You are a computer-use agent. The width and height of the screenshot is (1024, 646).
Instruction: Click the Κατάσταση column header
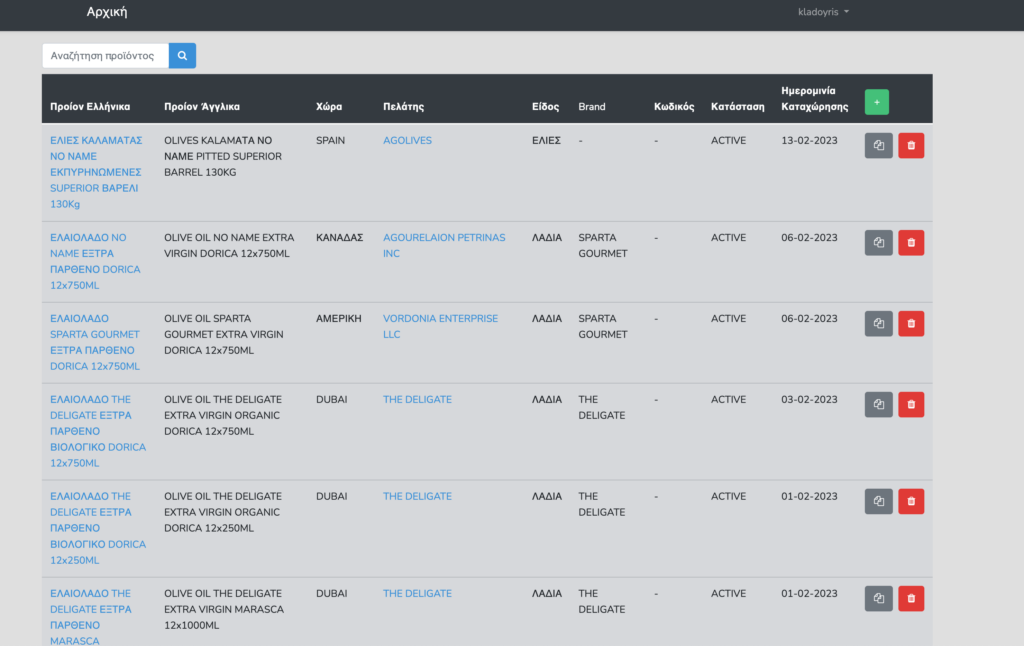pyautogui.click(x=737, y=106)
